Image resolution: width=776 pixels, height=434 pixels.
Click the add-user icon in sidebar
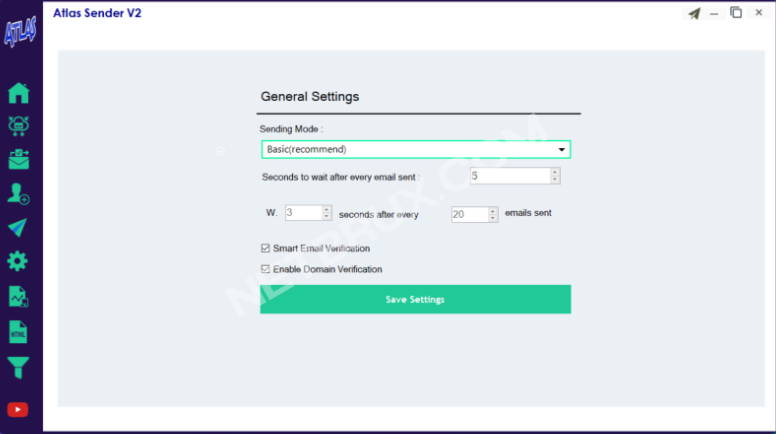point(19,193)
